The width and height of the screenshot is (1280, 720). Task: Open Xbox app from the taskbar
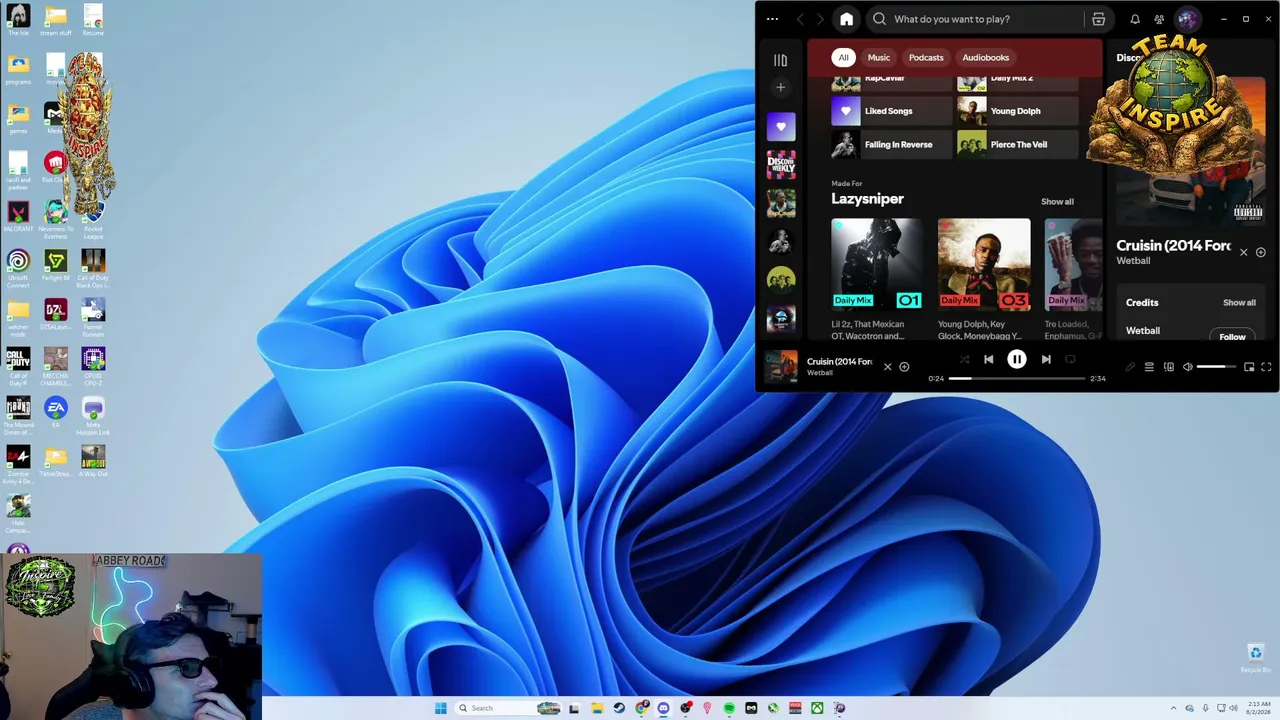coord(817,708)
